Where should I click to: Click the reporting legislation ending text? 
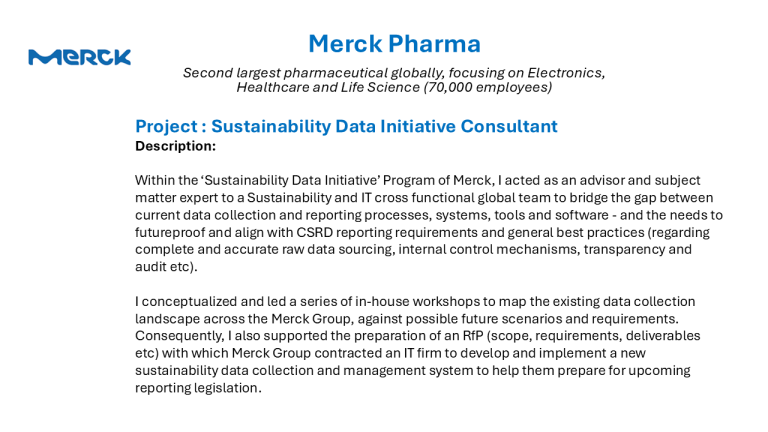[198, 387]
